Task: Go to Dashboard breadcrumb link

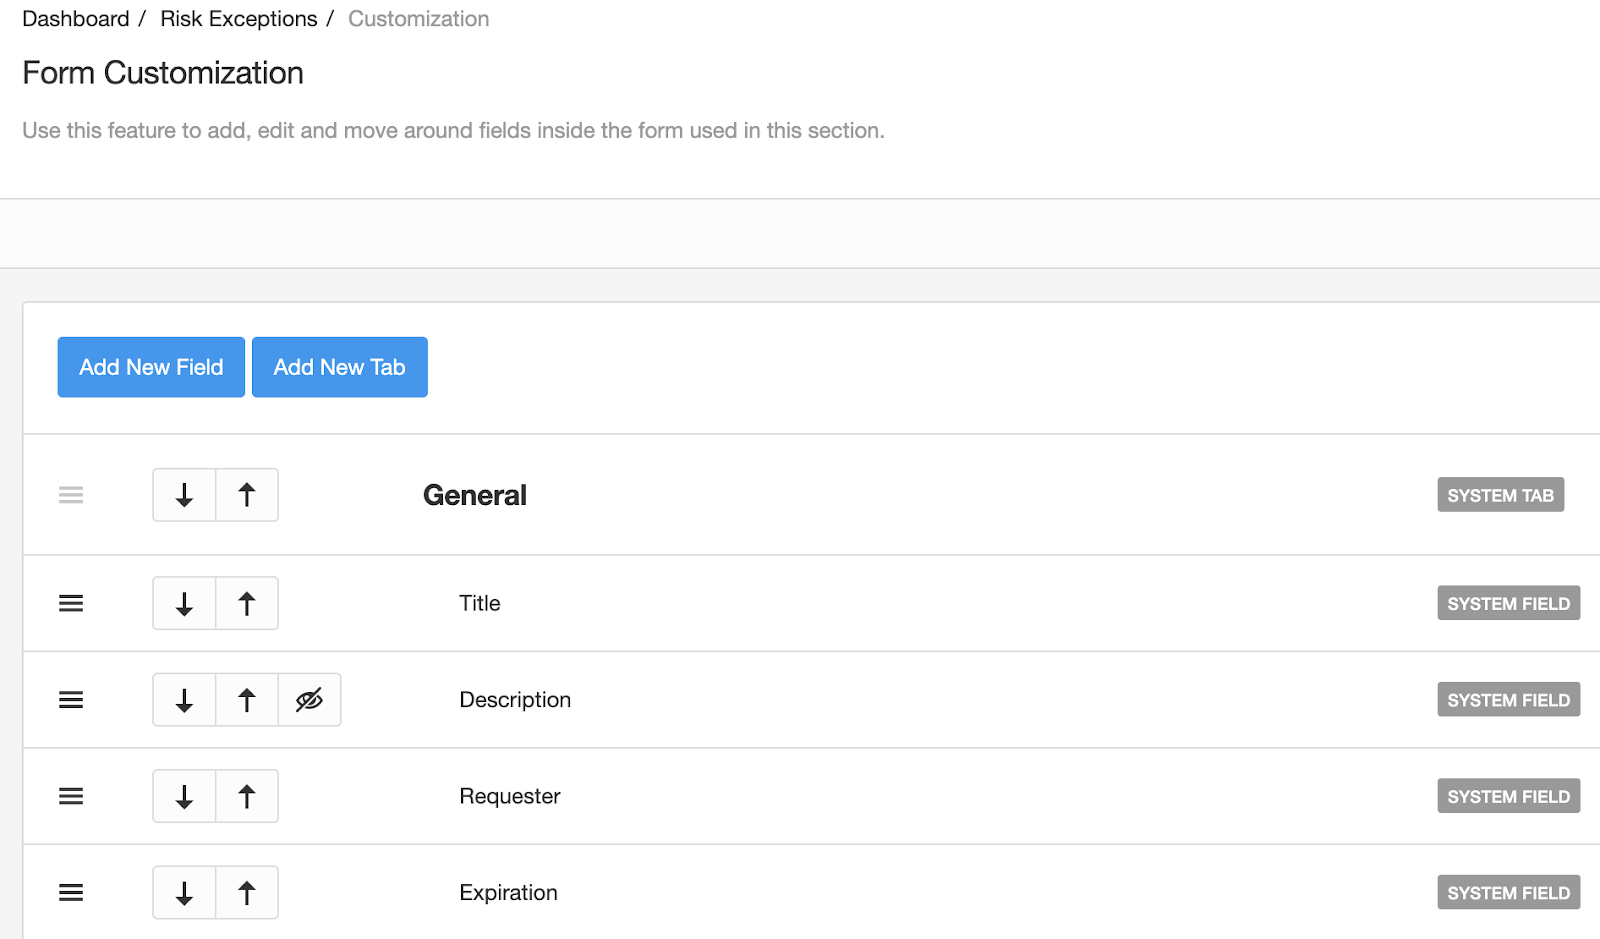Action: (x=76, y=19)
